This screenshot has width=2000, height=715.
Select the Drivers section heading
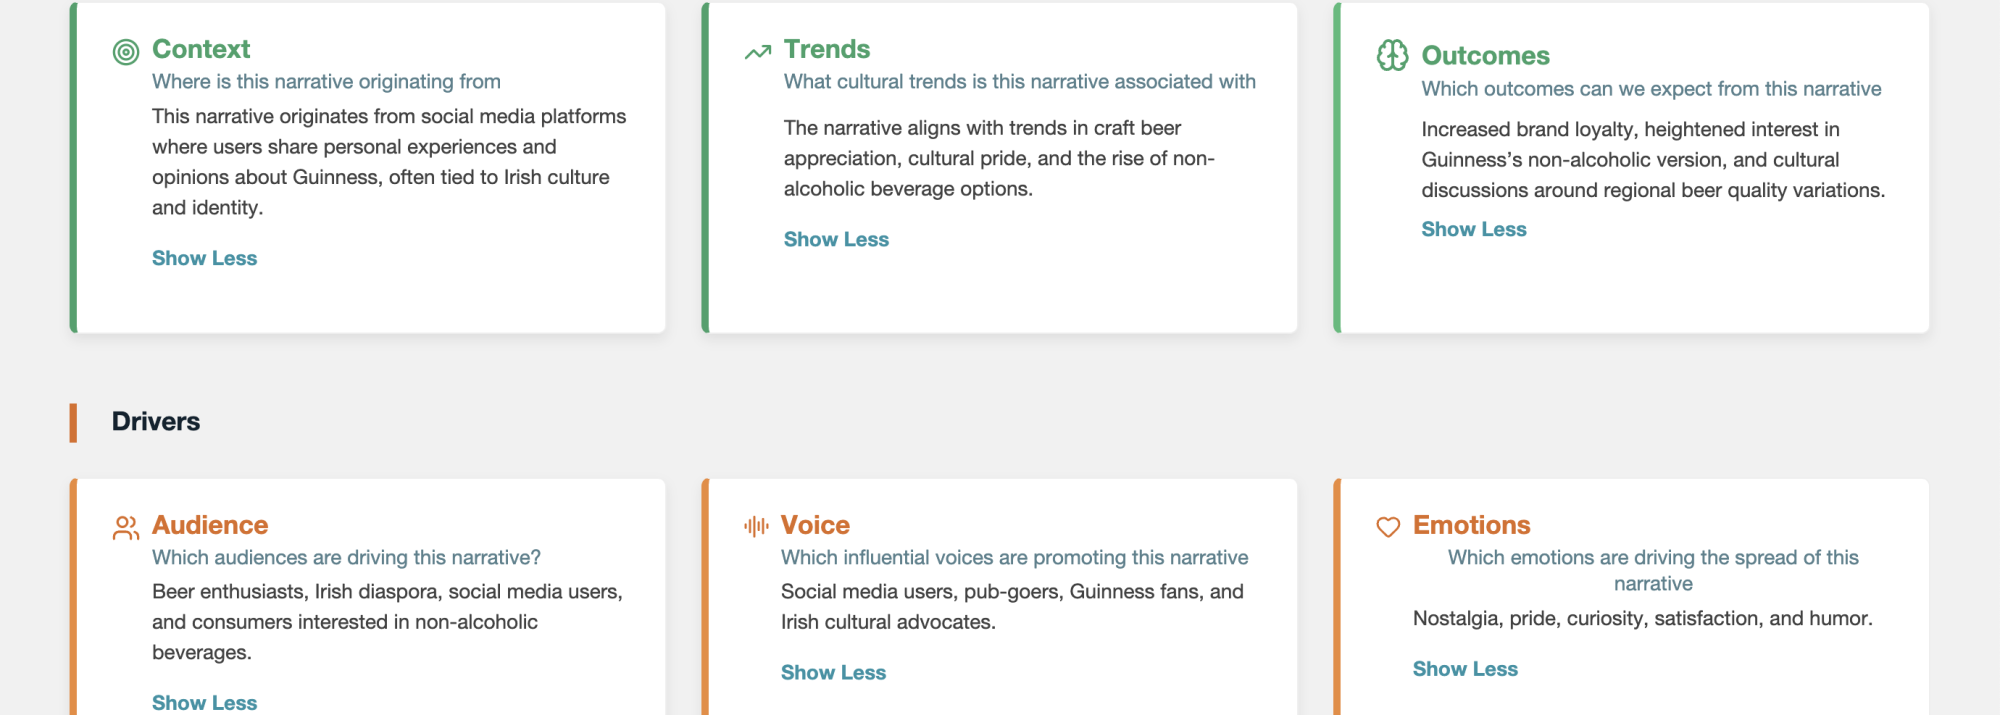click(x=156, y=421)
